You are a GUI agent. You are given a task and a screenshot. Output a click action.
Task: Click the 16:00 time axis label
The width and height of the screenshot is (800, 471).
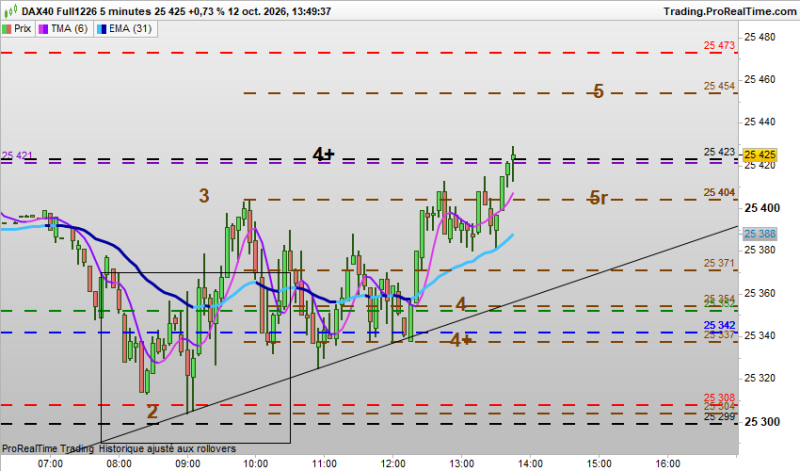point(667,463)
